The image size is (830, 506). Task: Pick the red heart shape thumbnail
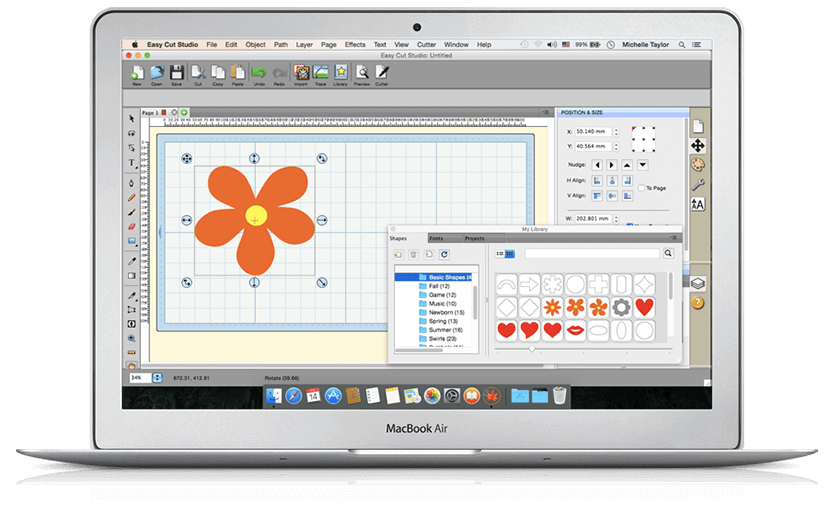[646, 306]
